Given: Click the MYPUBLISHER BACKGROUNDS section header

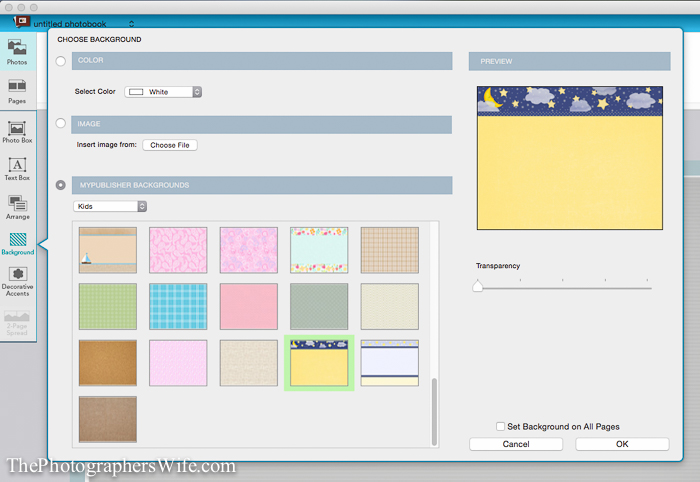Looking at the screenshot, I should pos(262,185).
